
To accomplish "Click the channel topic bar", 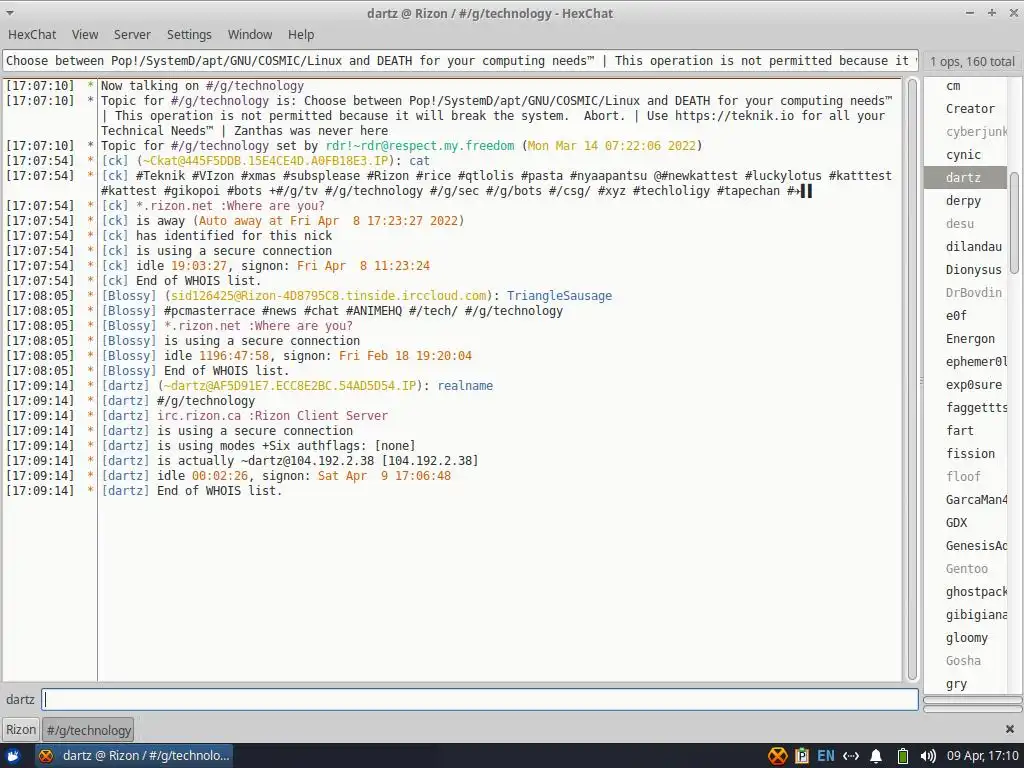I will tap(460, 61).
